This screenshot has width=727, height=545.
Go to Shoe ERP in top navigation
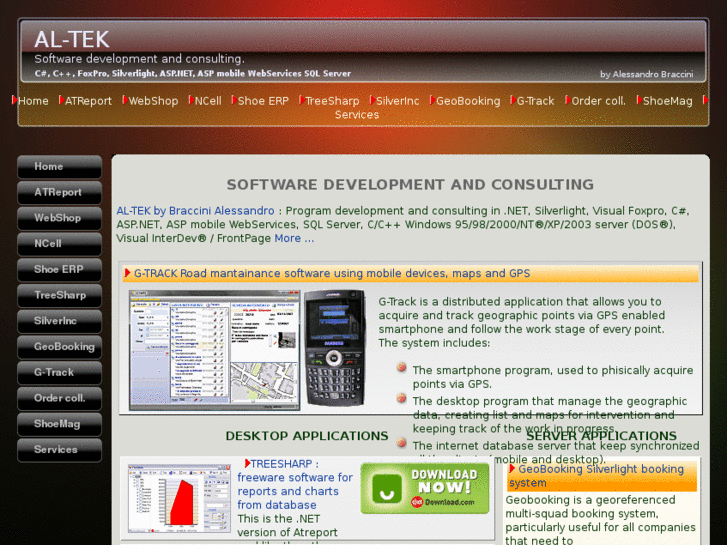263,101
